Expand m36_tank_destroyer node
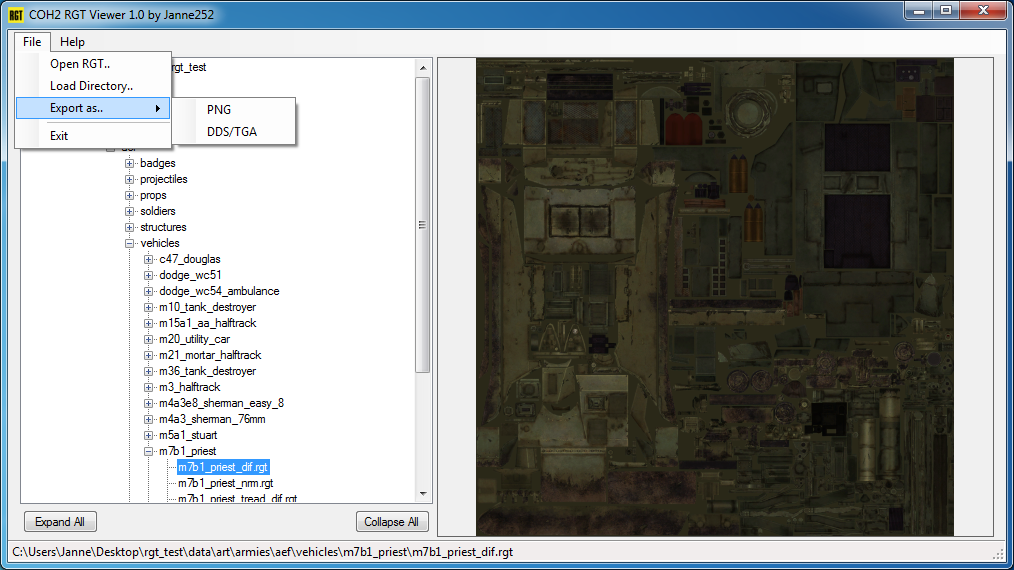1014x570 pixels. (148, 371)
